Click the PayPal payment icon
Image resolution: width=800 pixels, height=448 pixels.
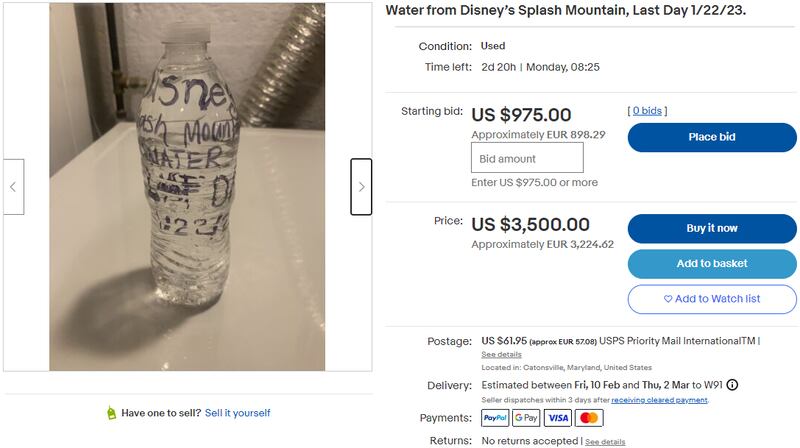coord(495,418)
